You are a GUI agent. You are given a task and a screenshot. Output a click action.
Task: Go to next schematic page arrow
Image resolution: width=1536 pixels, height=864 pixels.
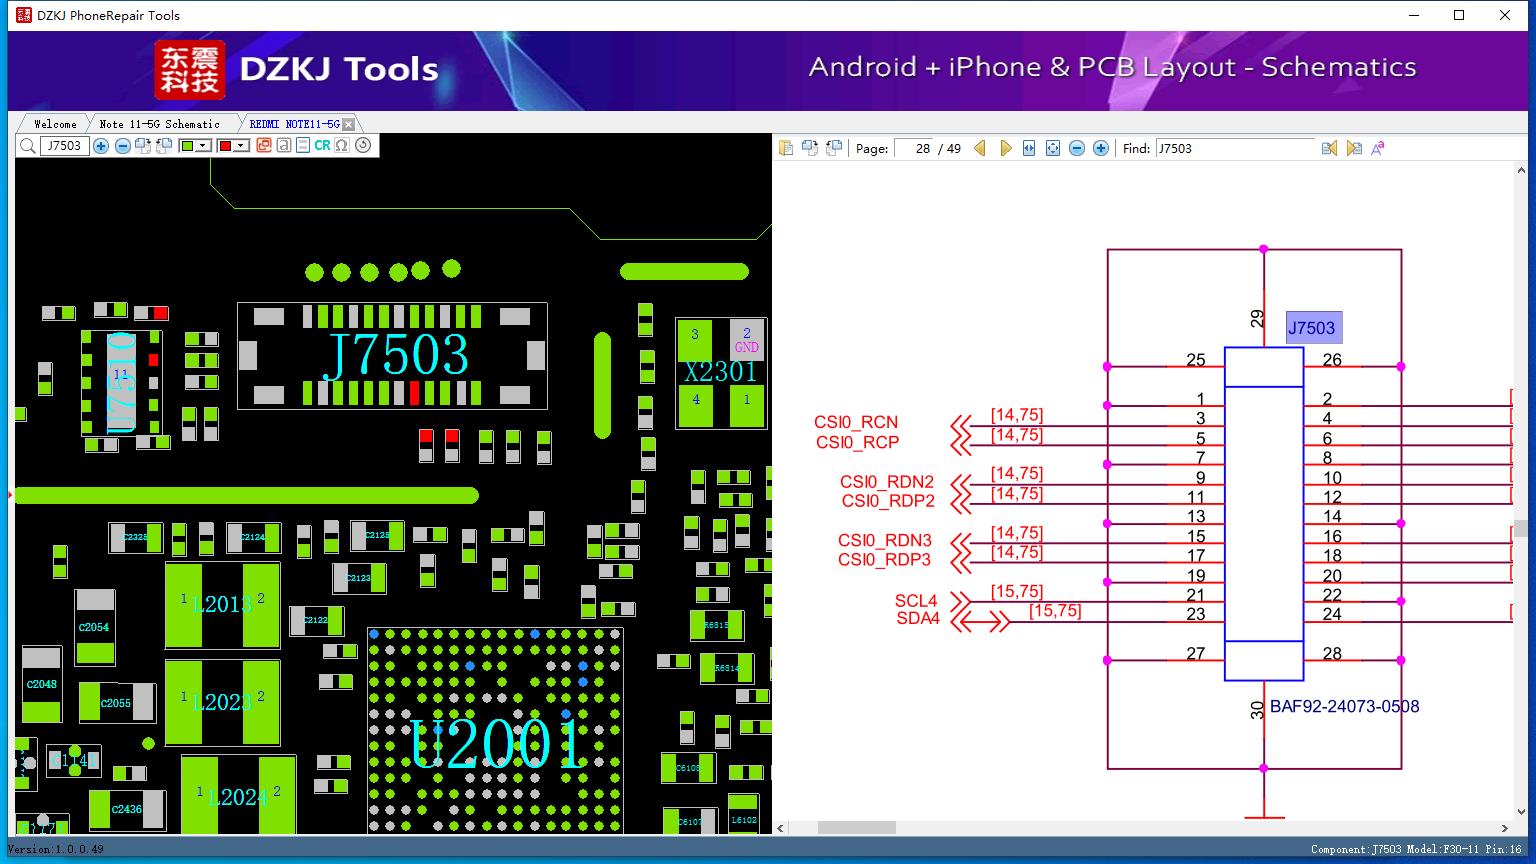1005,148
